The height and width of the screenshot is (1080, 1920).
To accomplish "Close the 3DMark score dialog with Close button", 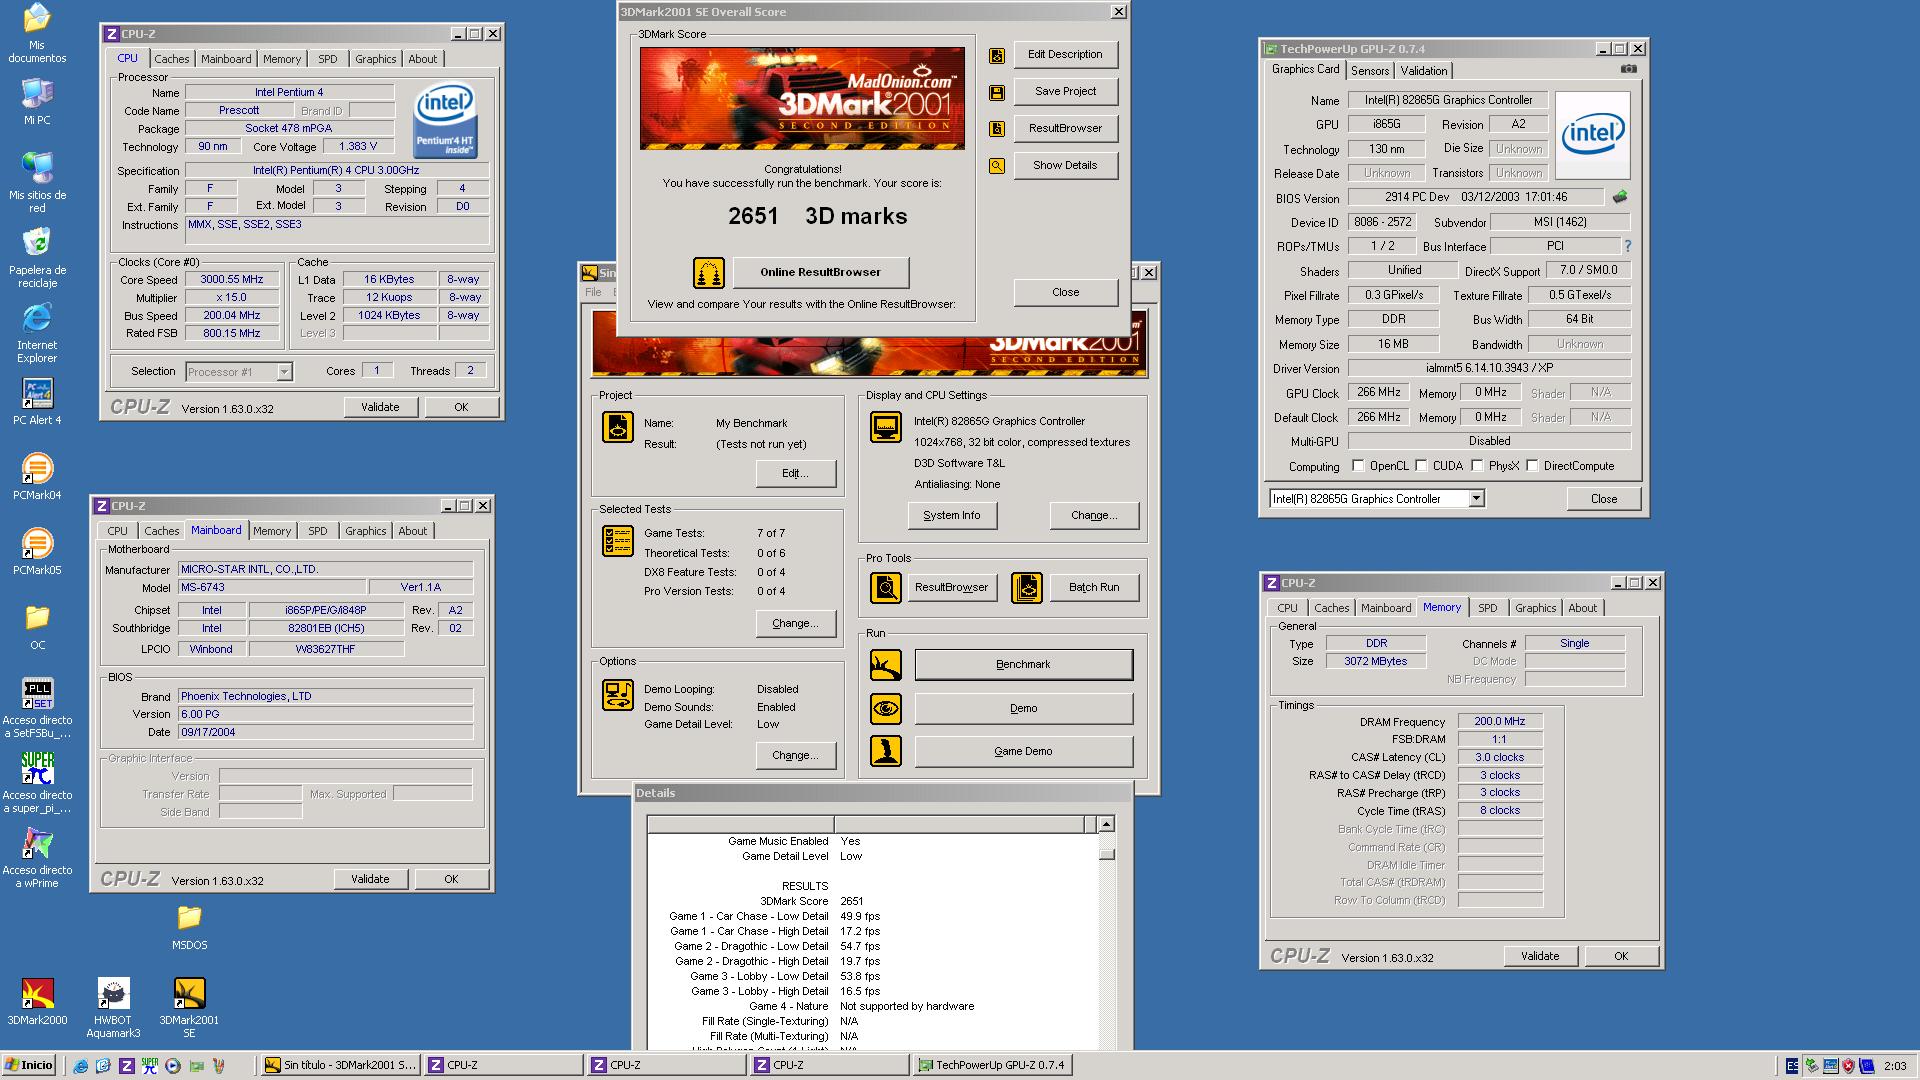I will coord(1065,292).
